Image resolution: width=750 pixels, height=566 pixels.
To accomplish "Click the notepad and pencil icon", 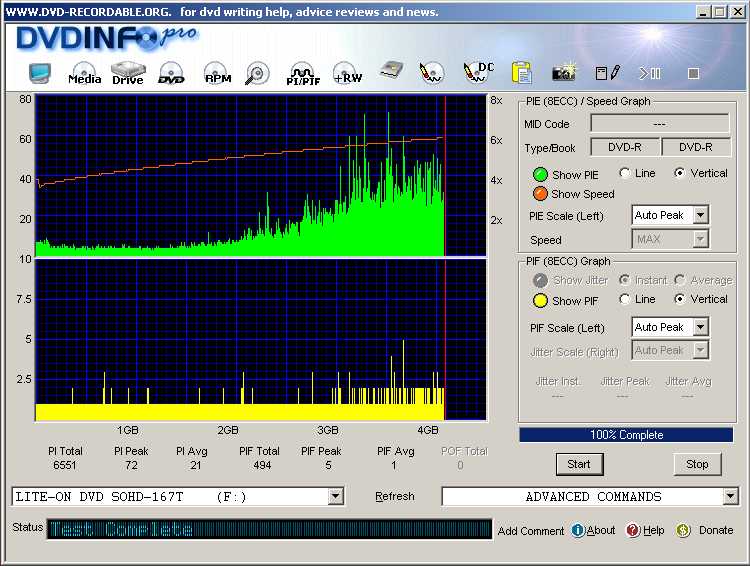I will (608, 73).
